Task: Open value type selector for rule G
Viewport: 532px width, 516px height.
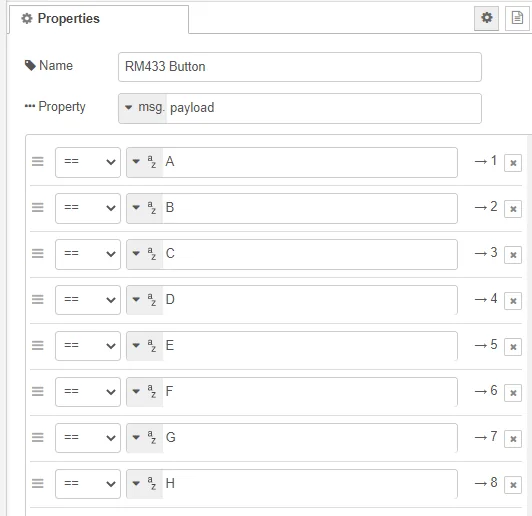Action: (145, 438)
